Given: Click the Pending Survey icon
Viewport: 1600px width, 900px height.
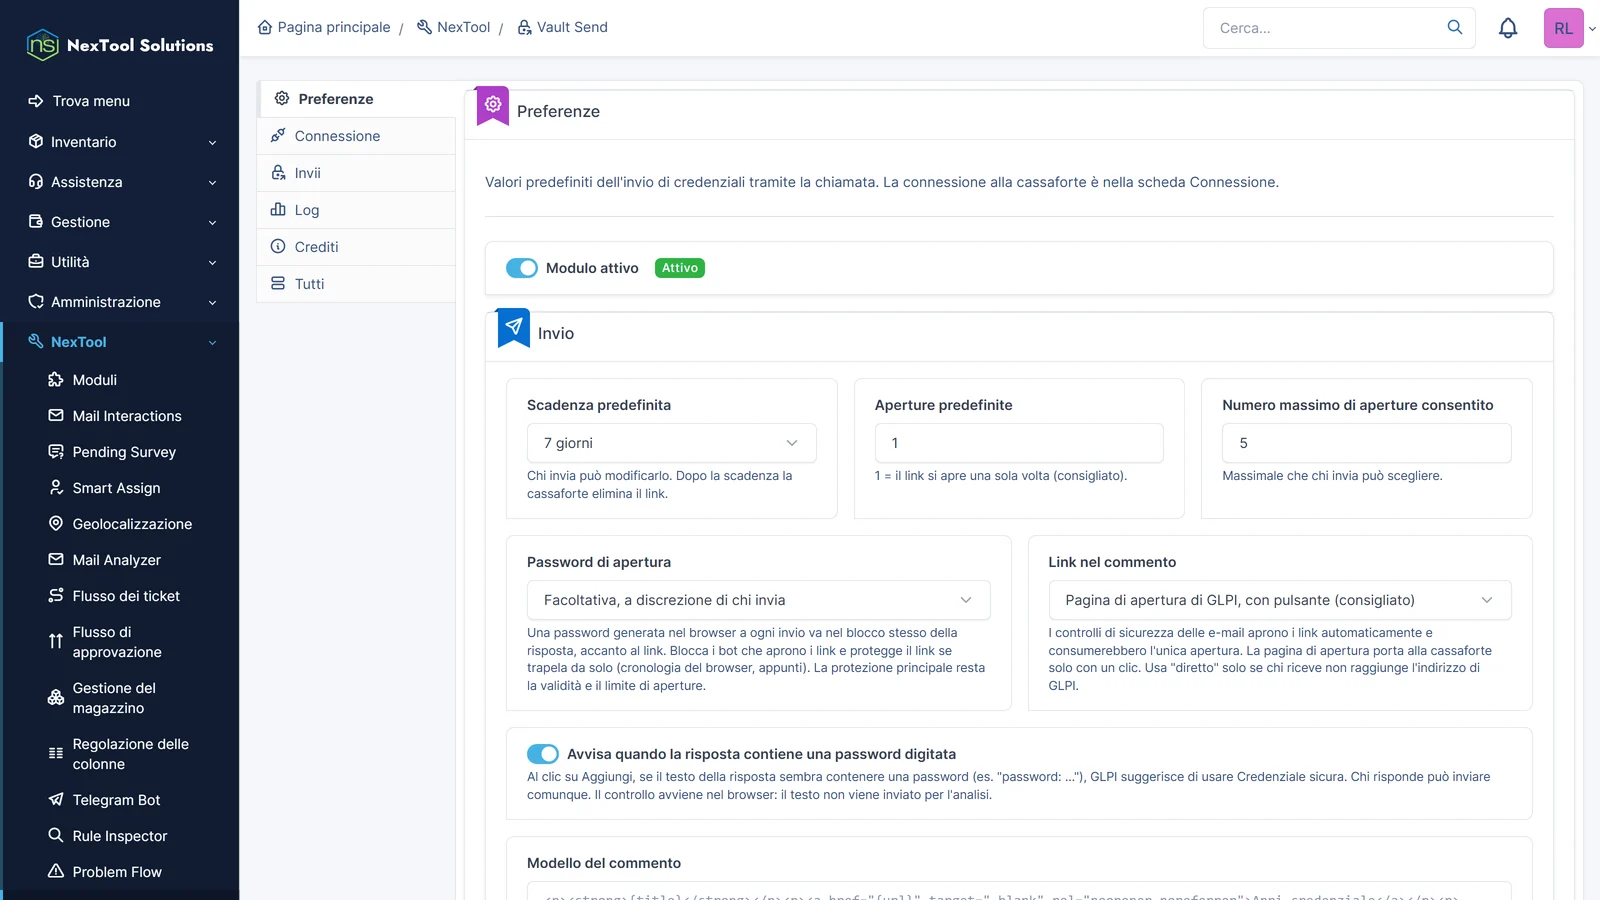Looking at the screenshot, I should click(56, 451).
